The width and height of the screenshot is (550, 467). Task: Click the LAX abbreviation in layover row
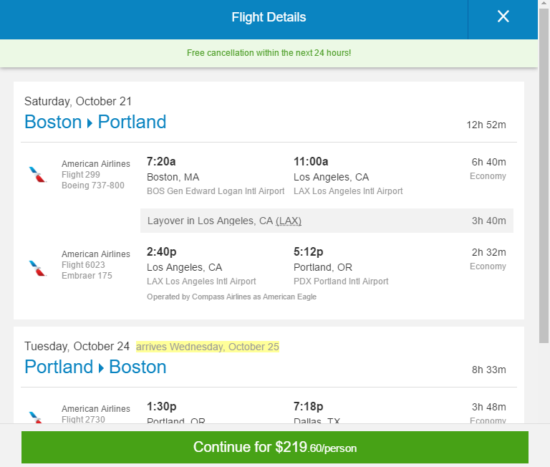coord(288,221)
